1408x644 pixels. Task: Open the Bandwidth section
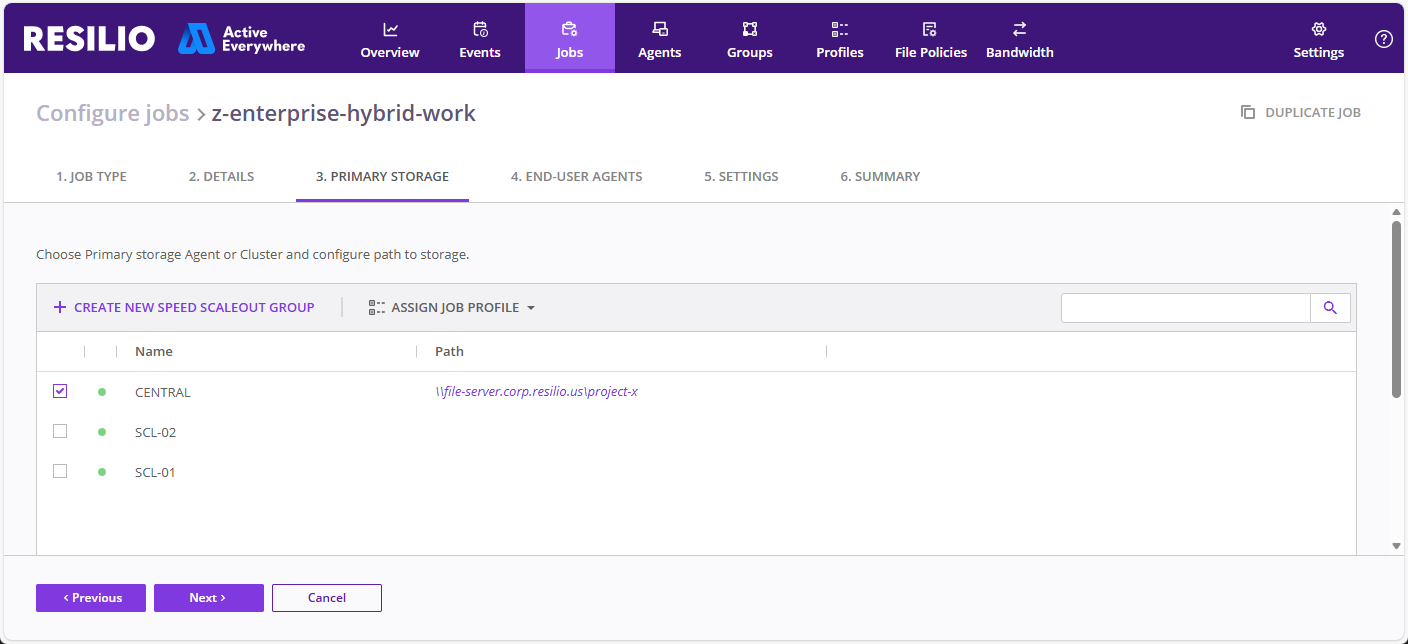(1020, 39)
